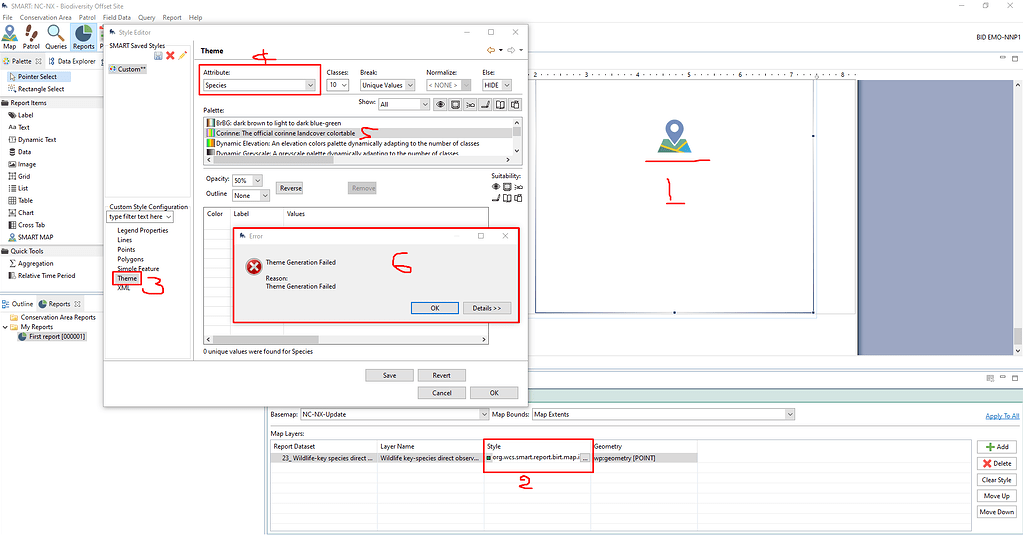Open the Basemap dropdown NC-NX-Update
This screenshot has height=535, width=1023.
point(394,414)
